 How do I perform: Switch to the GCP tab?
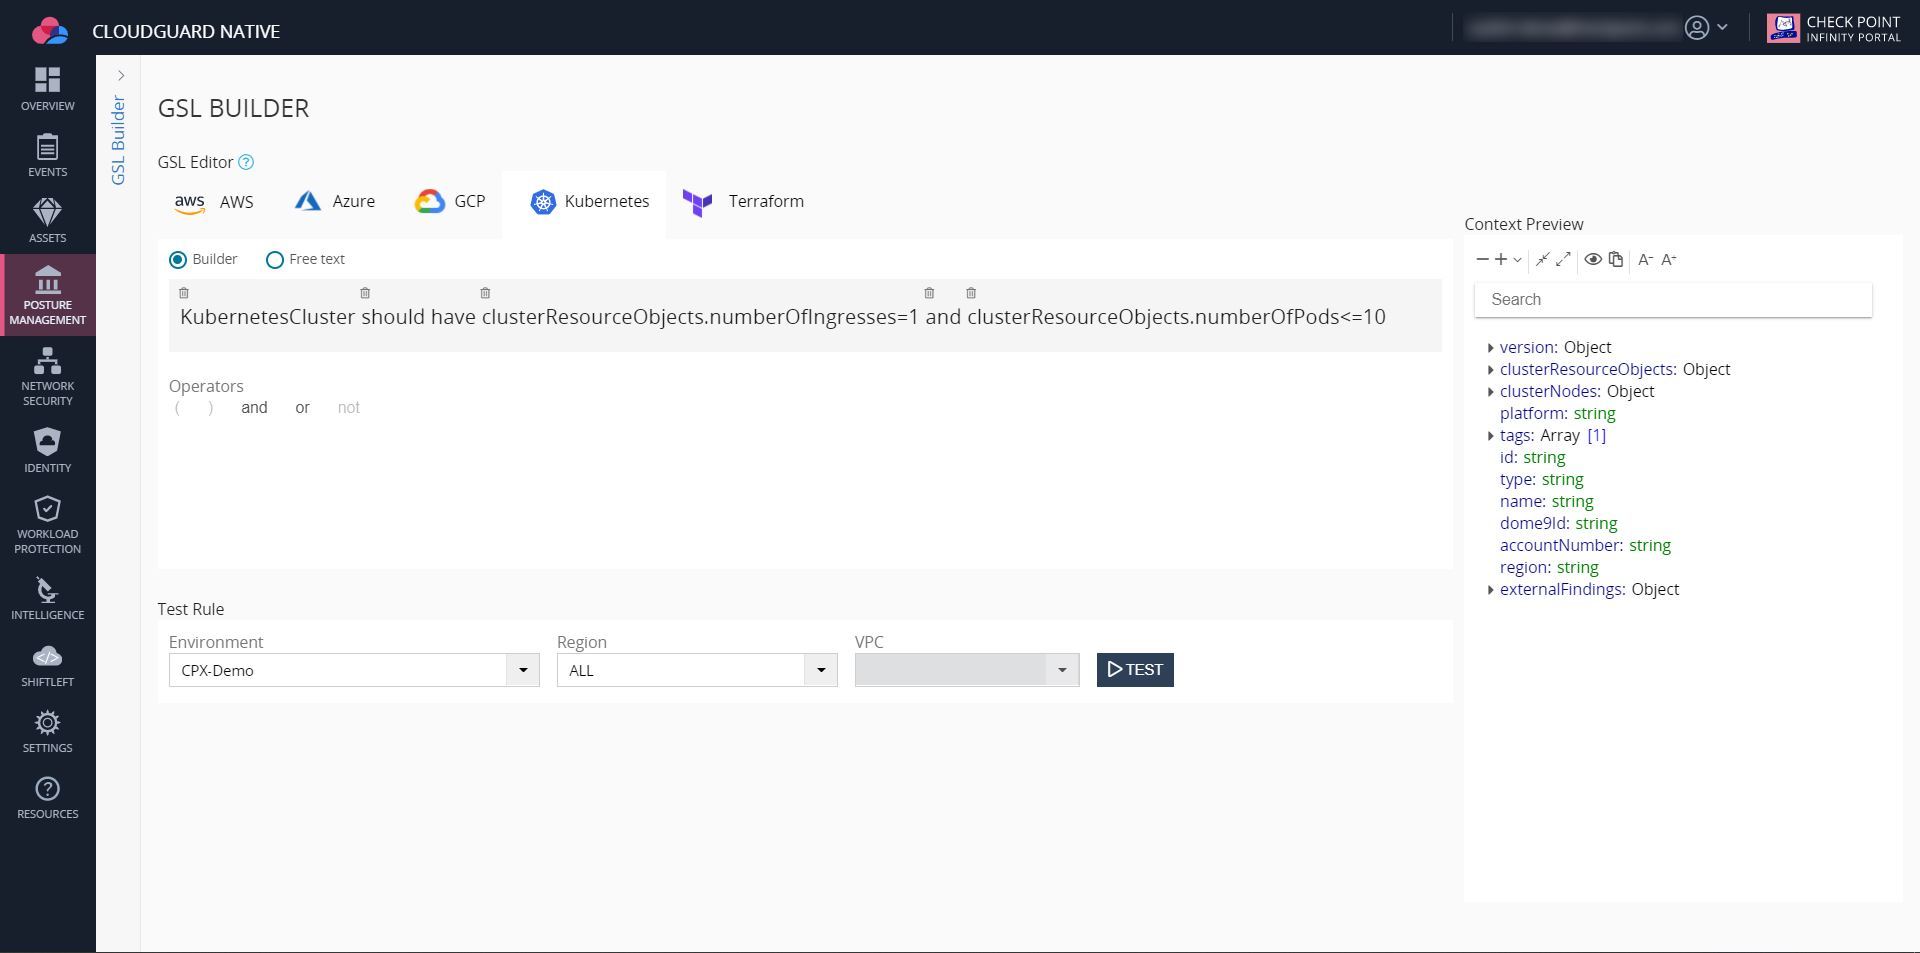coord(450,202)
